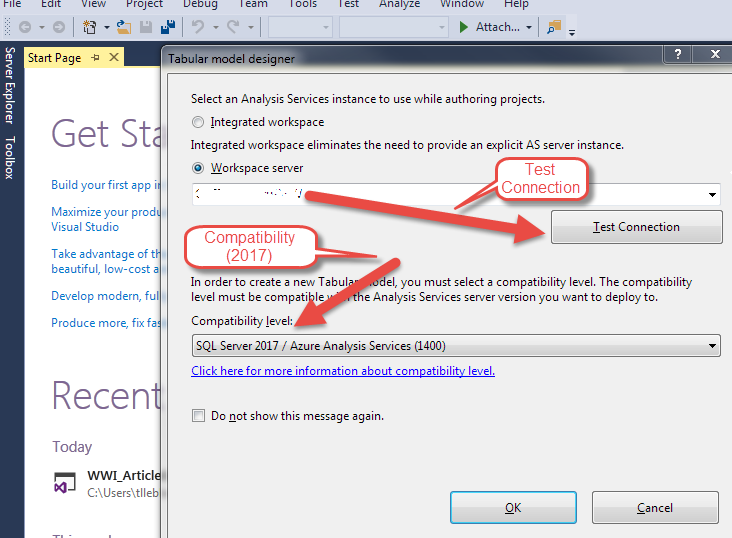Viewport: 732px width, 538px height.
Task: Open the Help menu
Action: pos(516,4)
